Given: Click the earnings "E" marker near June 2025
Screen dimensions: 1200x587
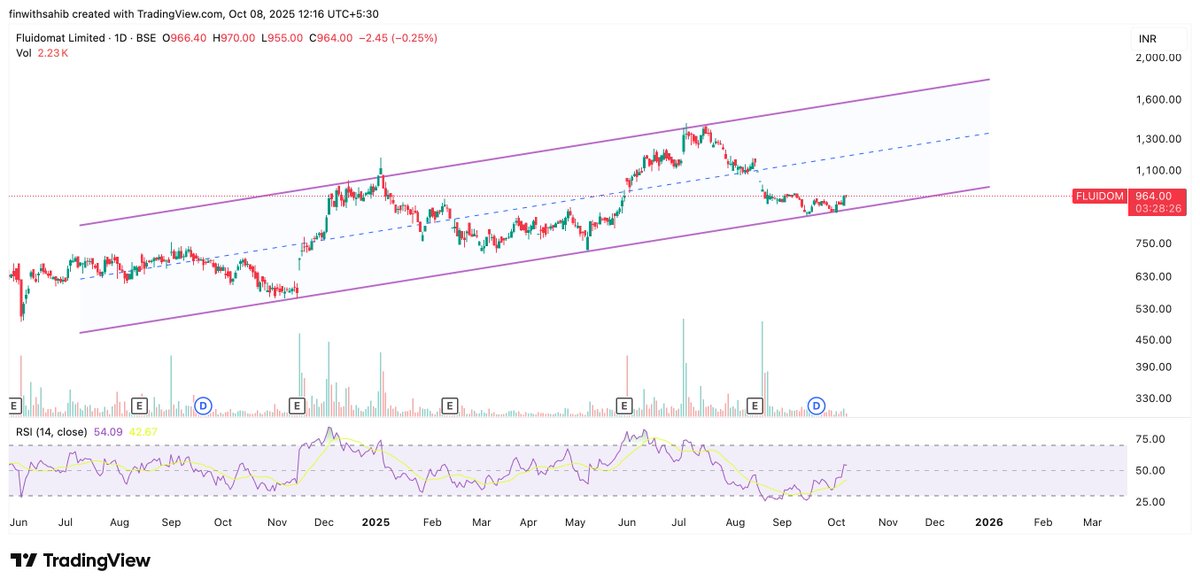Looking at the screenshot, I should 625,406.
